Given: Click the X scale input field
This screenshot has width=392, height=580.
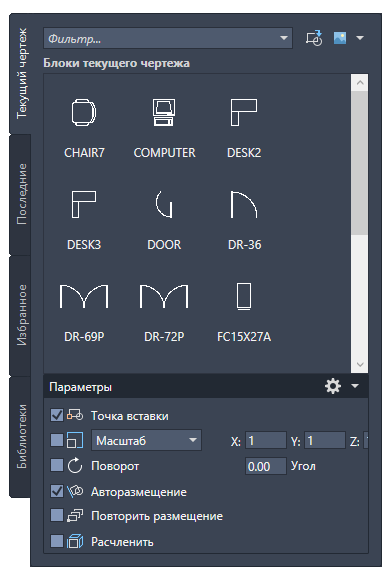Looking at the screenshot, I should [266, 440].
